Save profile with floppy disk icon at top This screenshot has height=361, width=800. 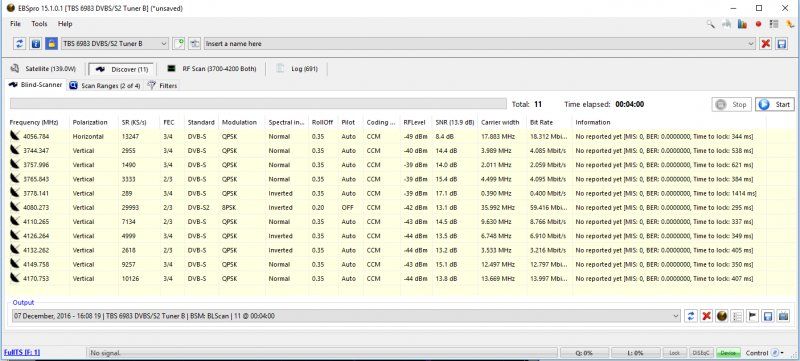(781, 44)
